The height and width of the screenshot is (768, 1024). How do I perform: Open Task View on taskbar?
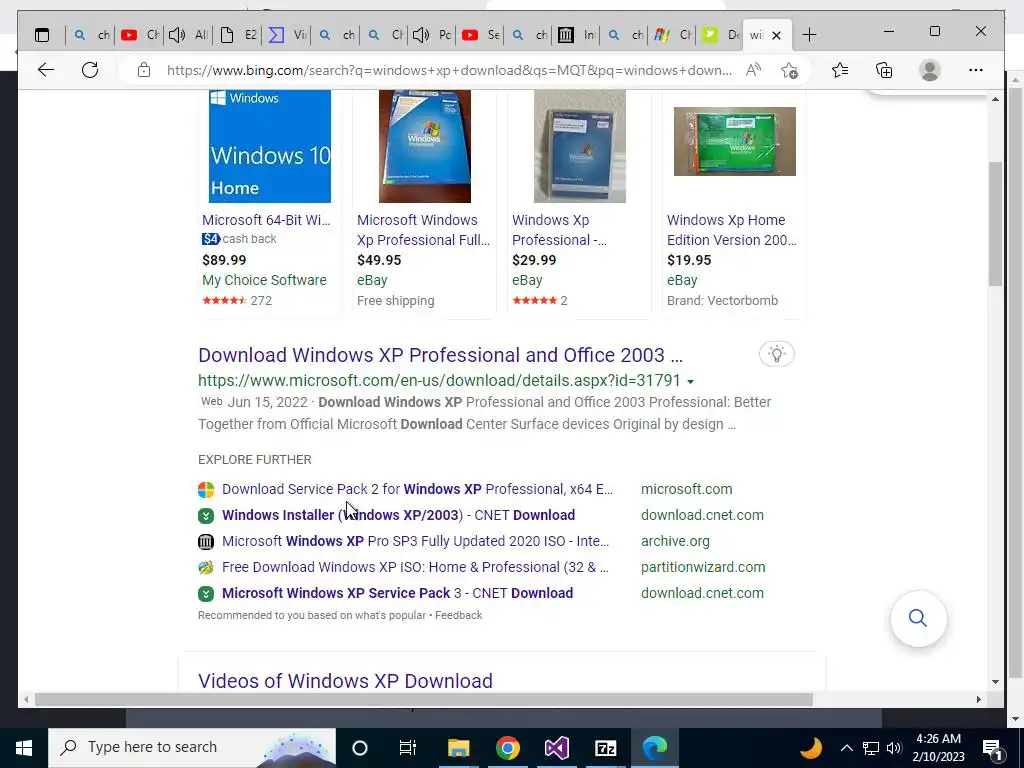click(x=408, y=747)
